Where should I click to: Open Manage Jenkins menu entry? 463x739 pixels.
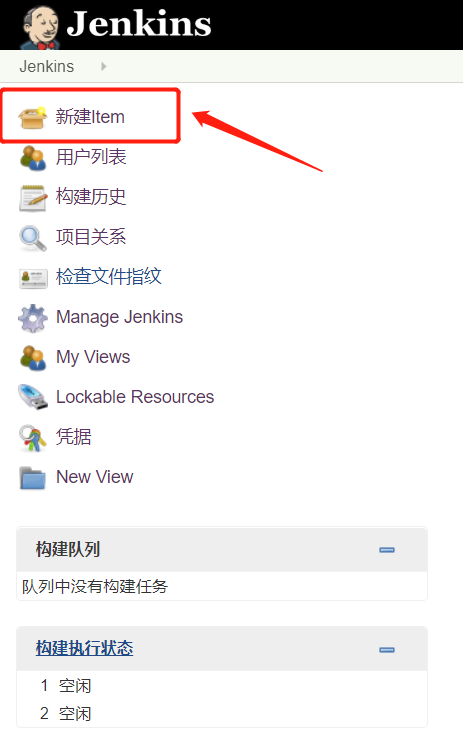[119, 317]
